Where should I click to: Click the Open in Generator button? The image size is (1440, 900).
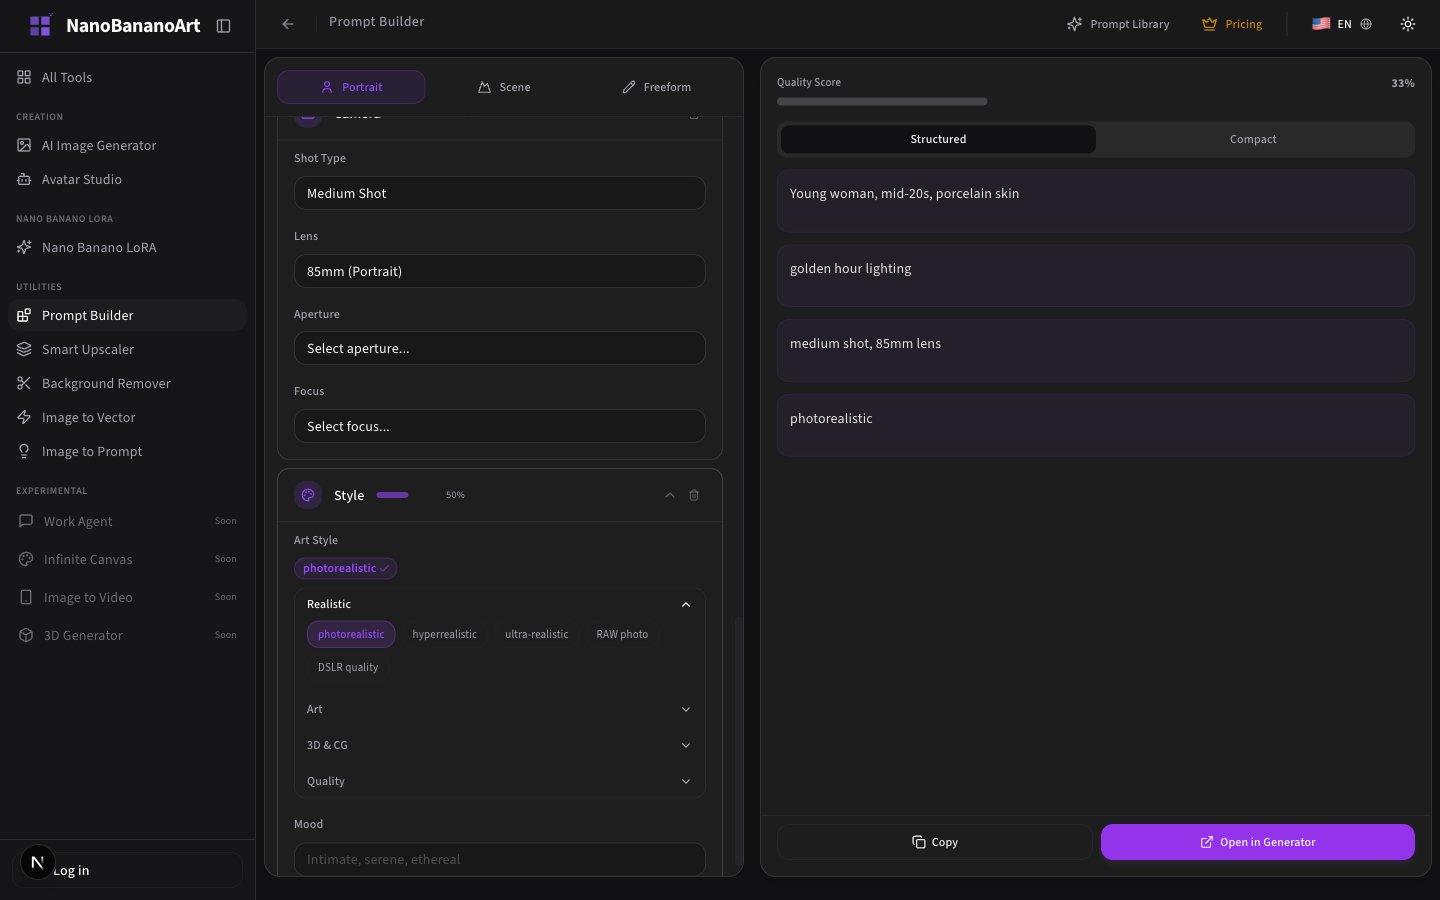pos(1257,842)
